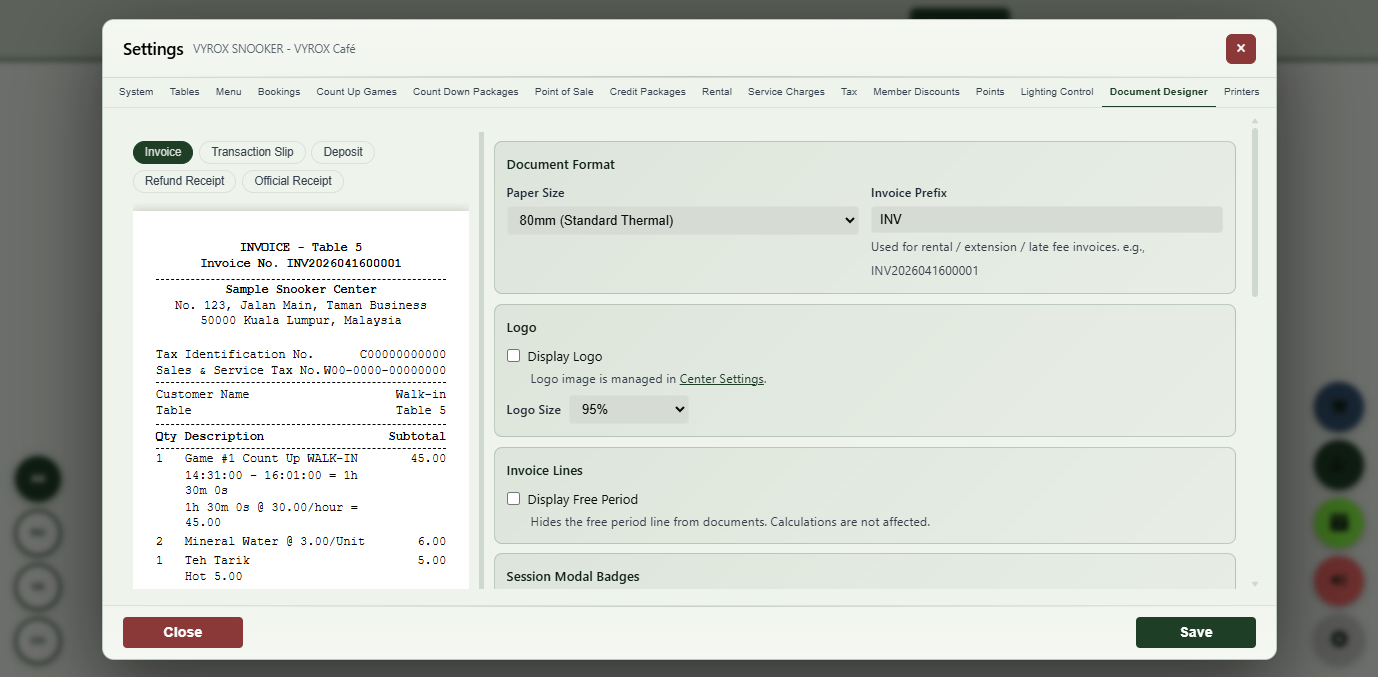
Task: Click the Document Designer tab
Action: coord(1159,92)
